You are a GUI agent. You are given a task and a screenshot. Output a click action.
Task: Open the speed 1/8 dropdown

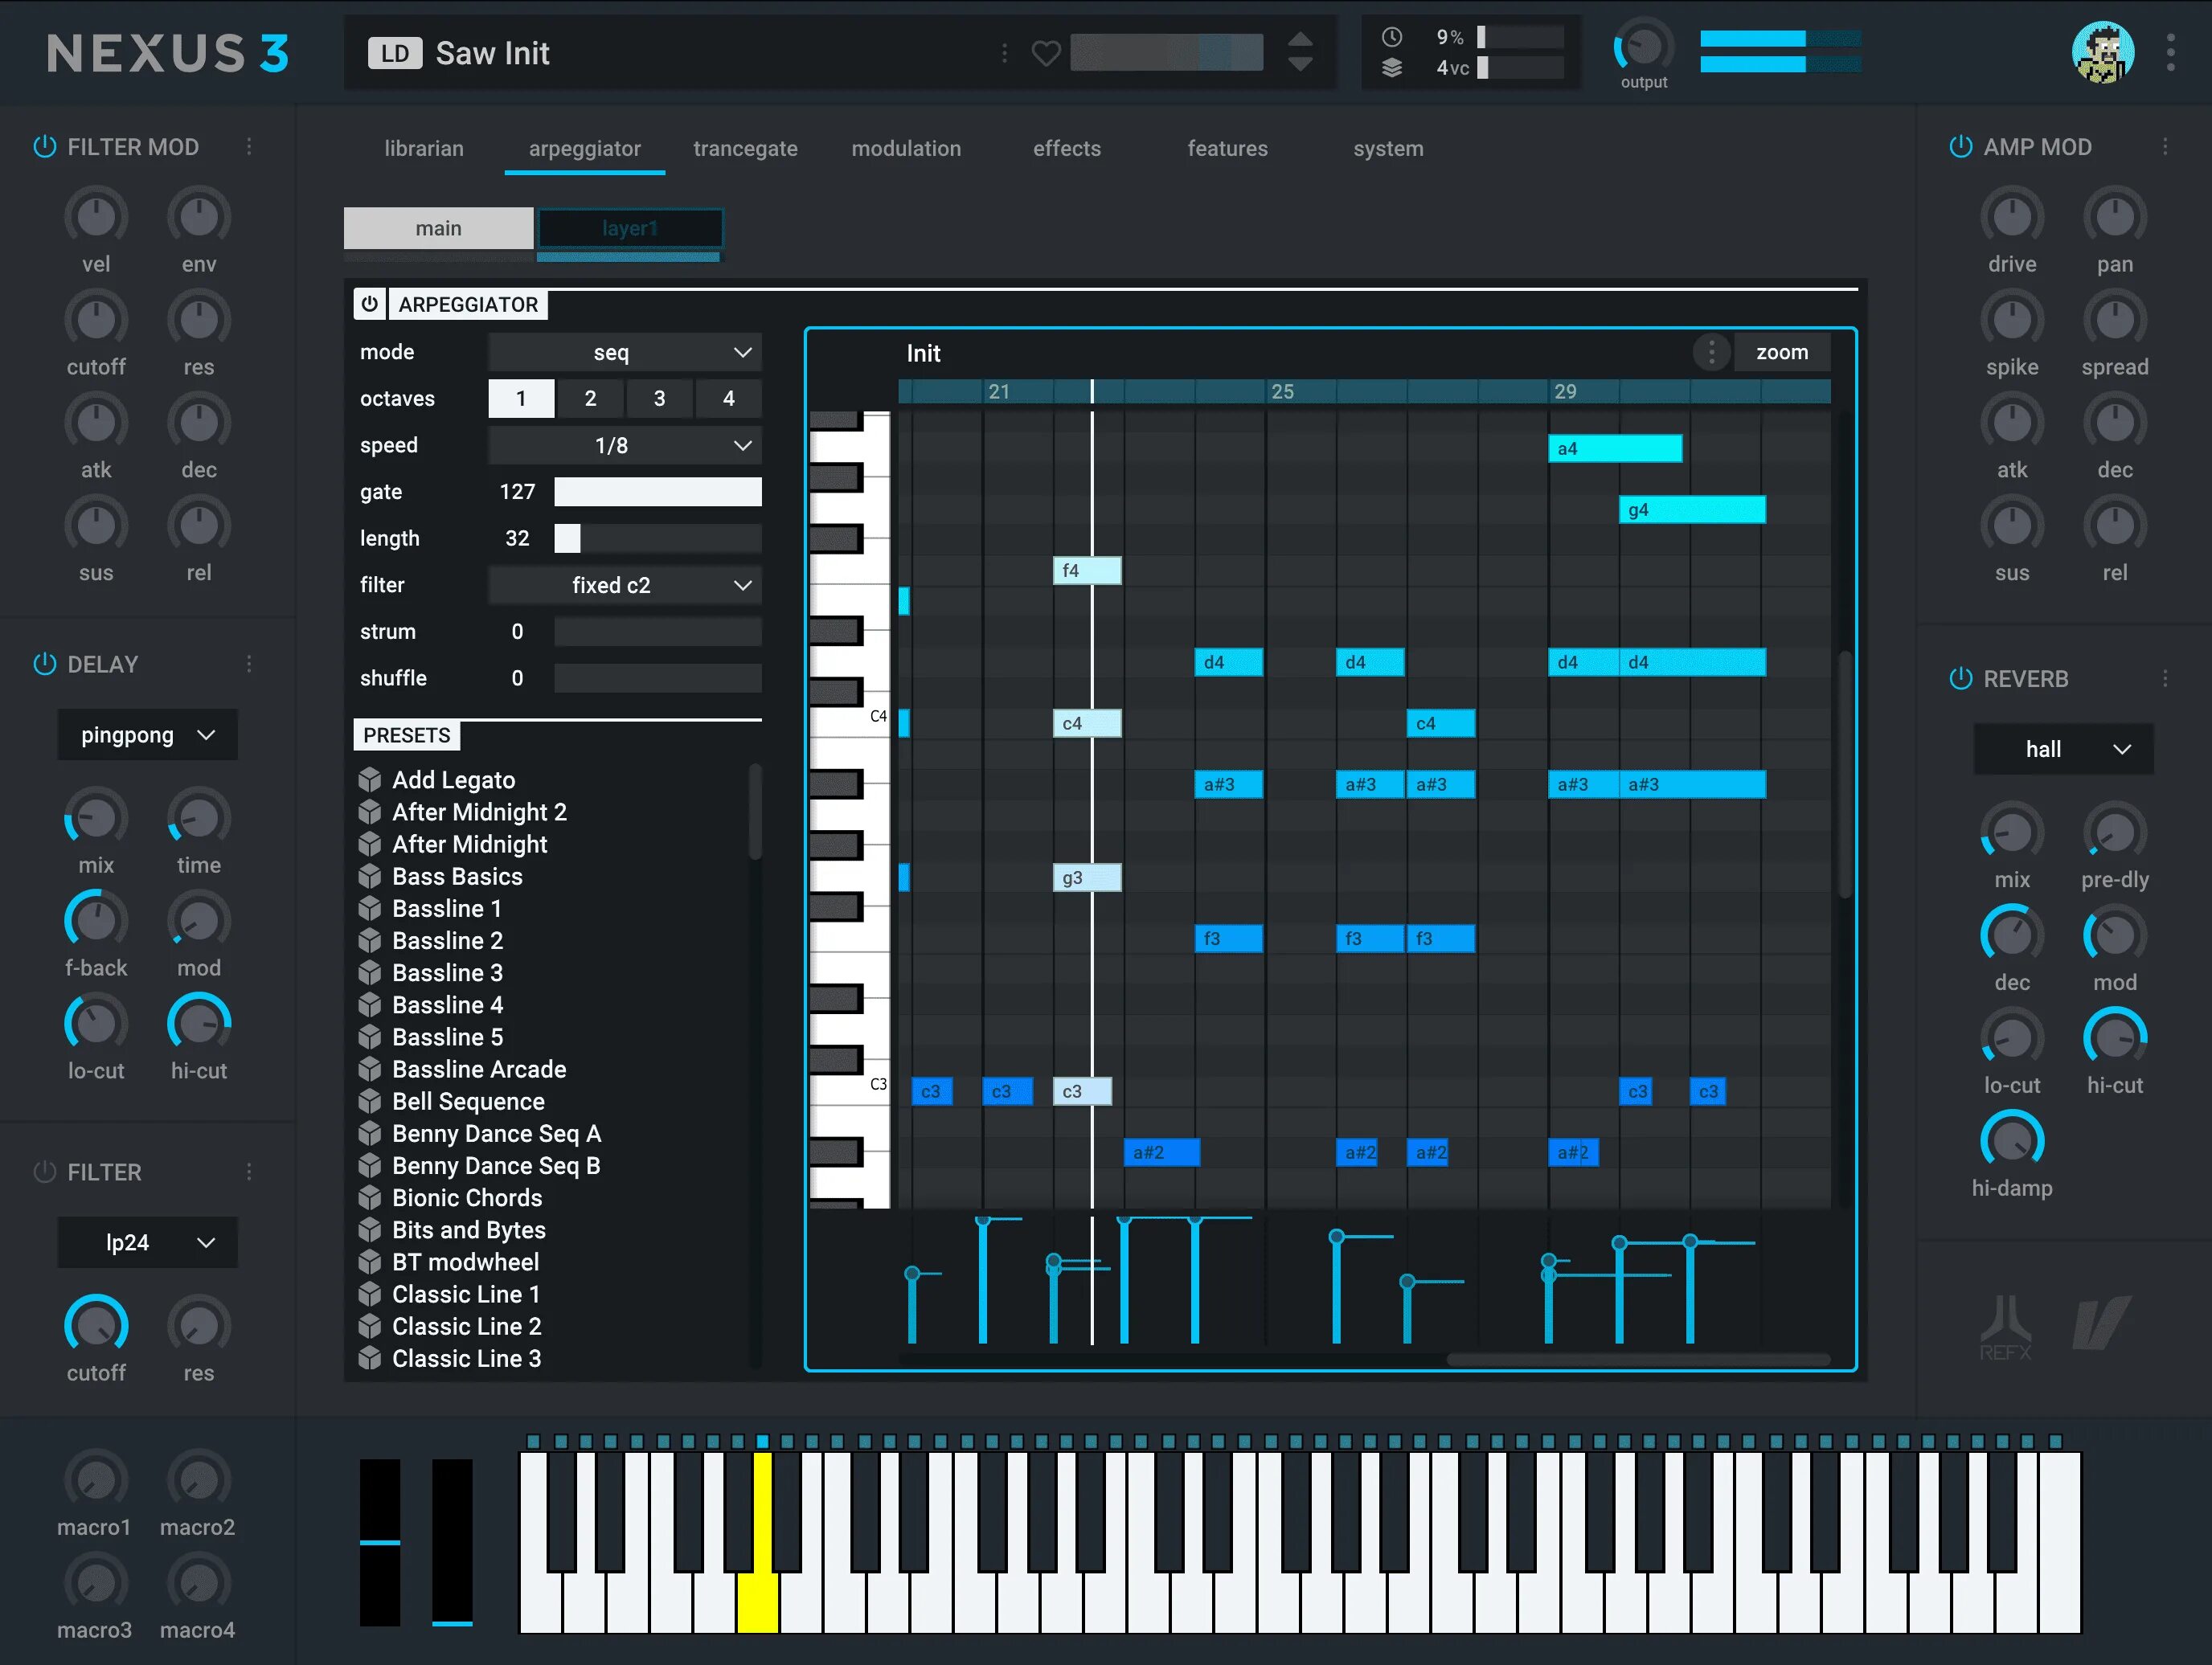click(624, 445)
